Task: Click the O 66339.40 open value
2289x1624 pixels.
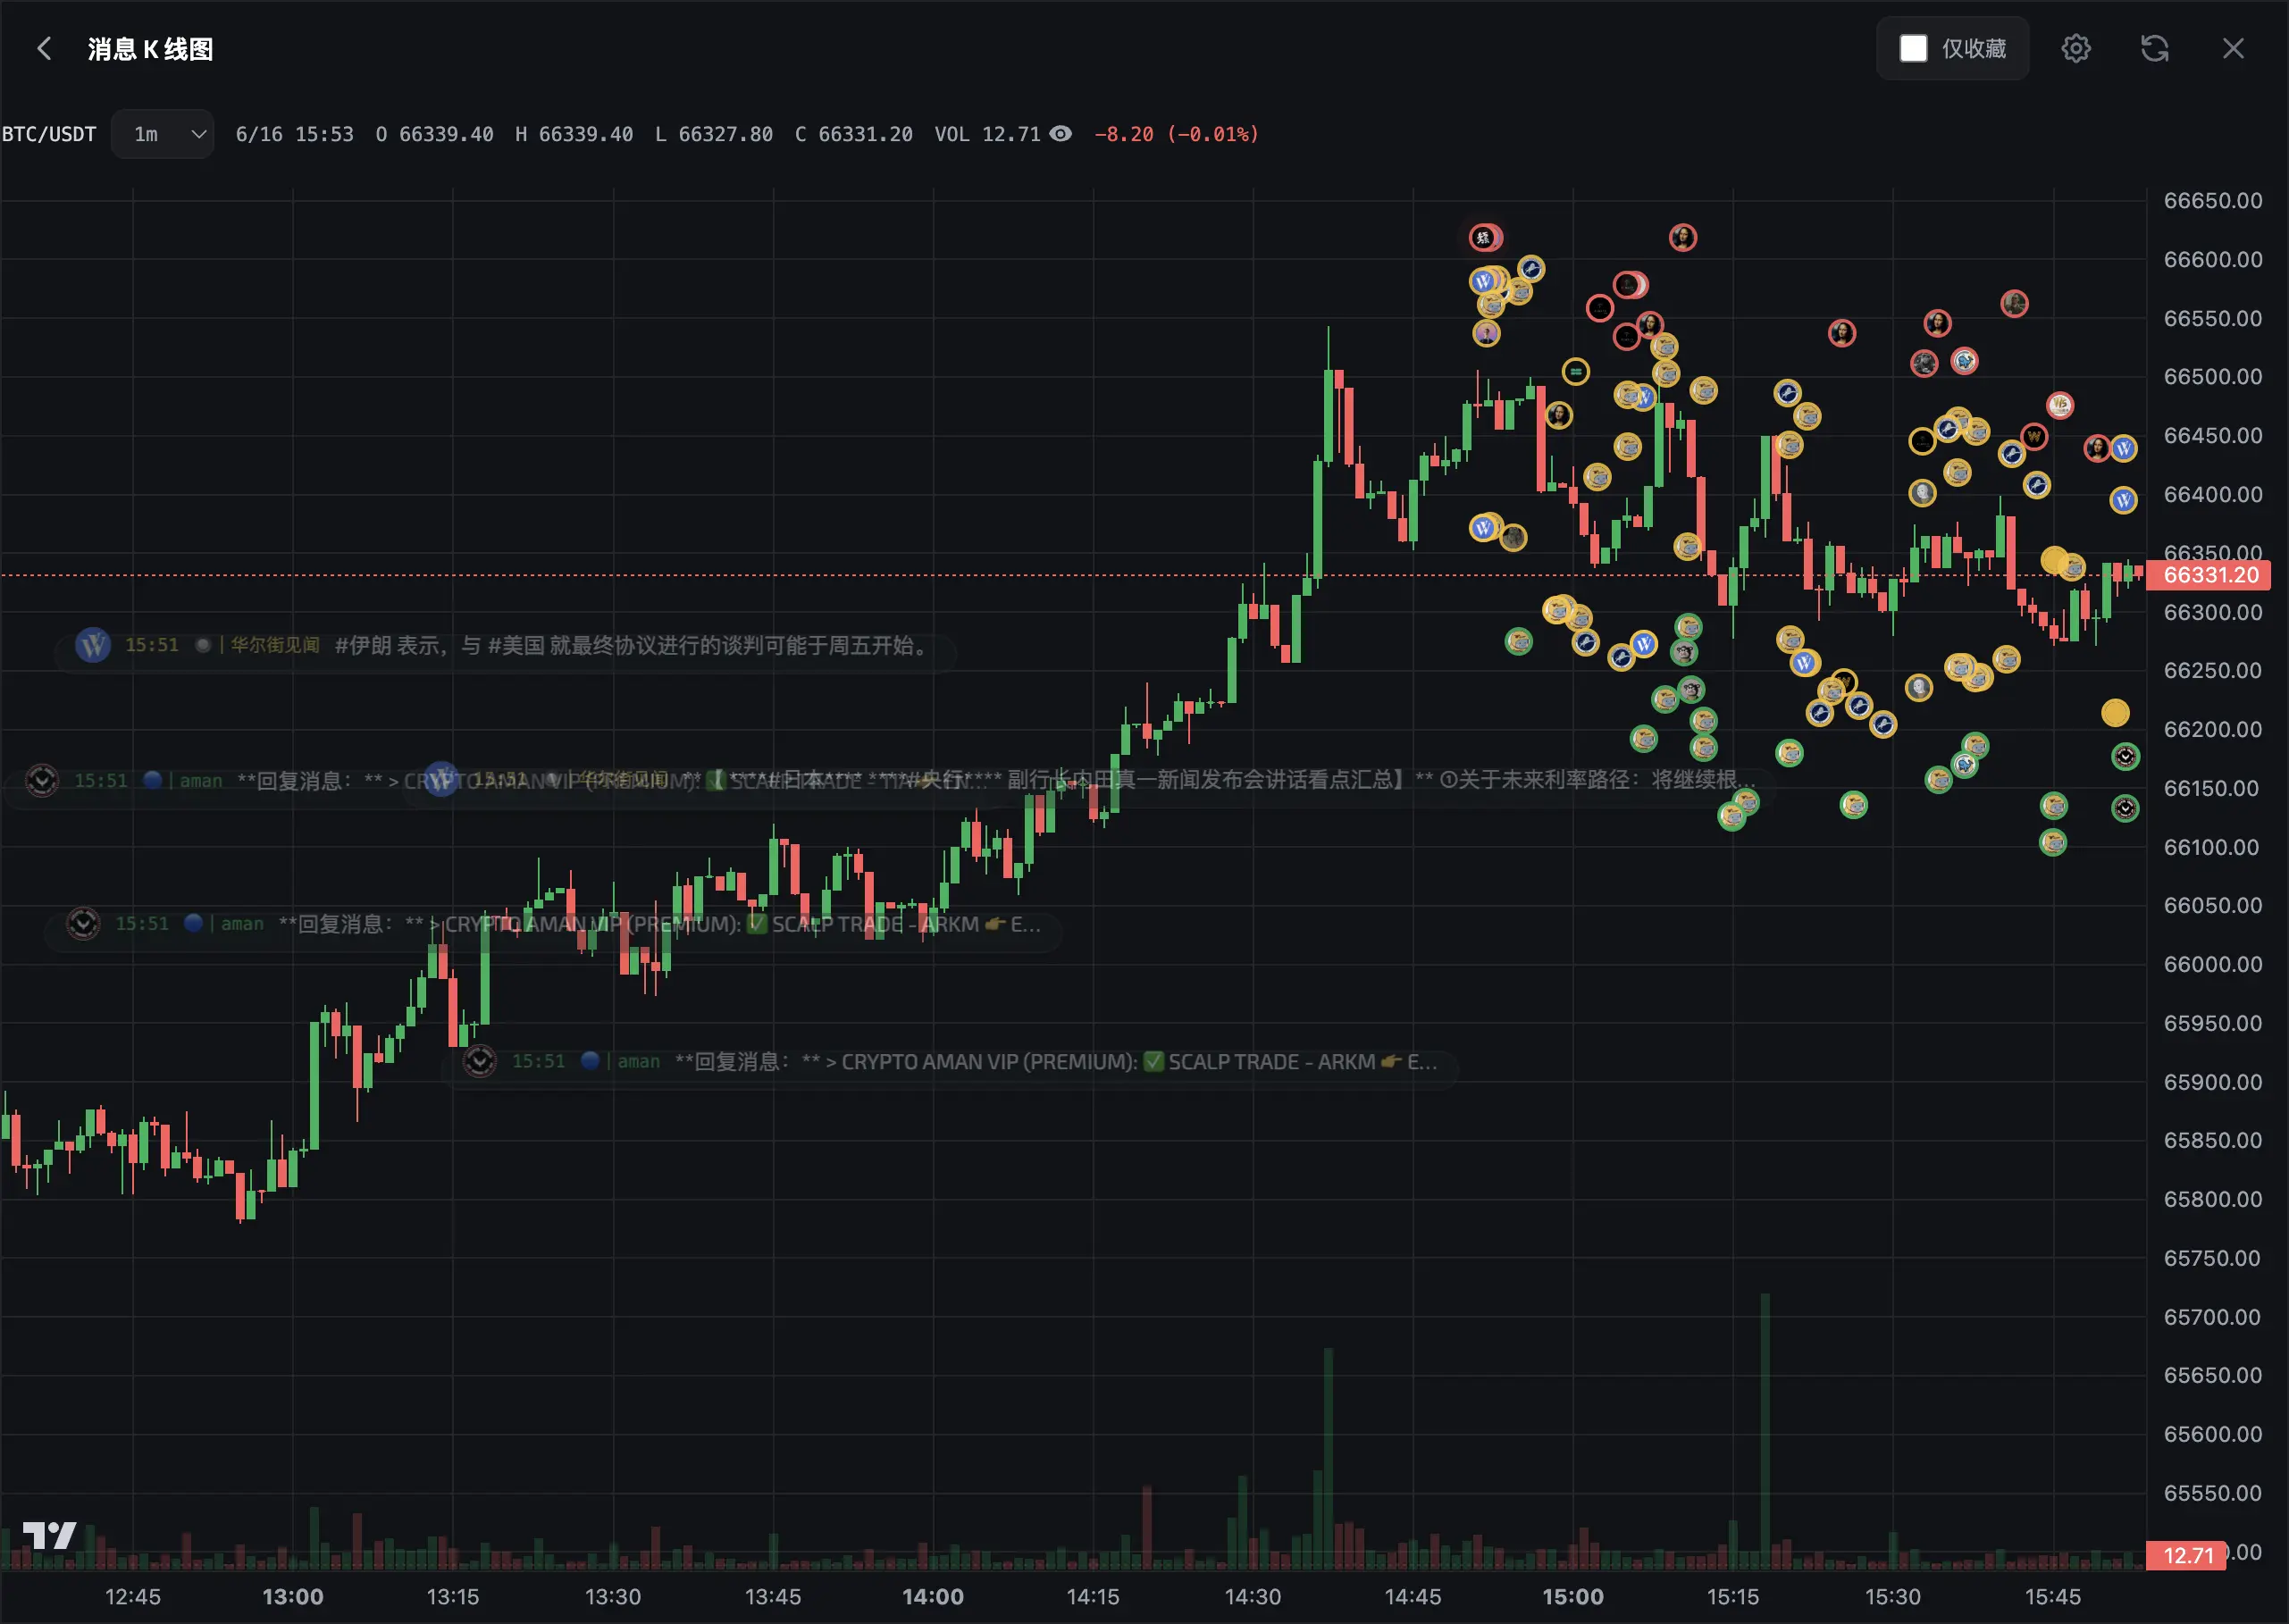Action: [x=435, y=134]
